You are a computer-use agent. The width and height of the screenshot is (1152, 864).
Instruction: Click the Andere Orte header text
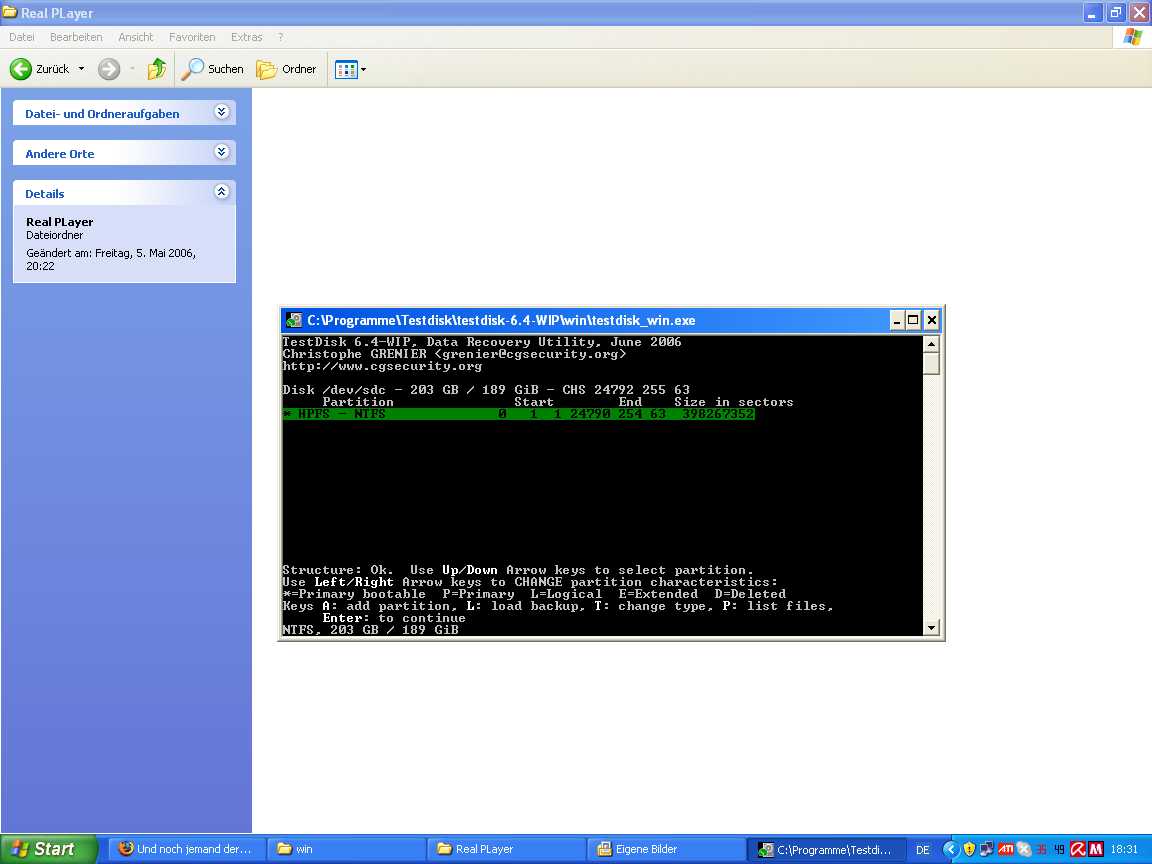(60, 154)
